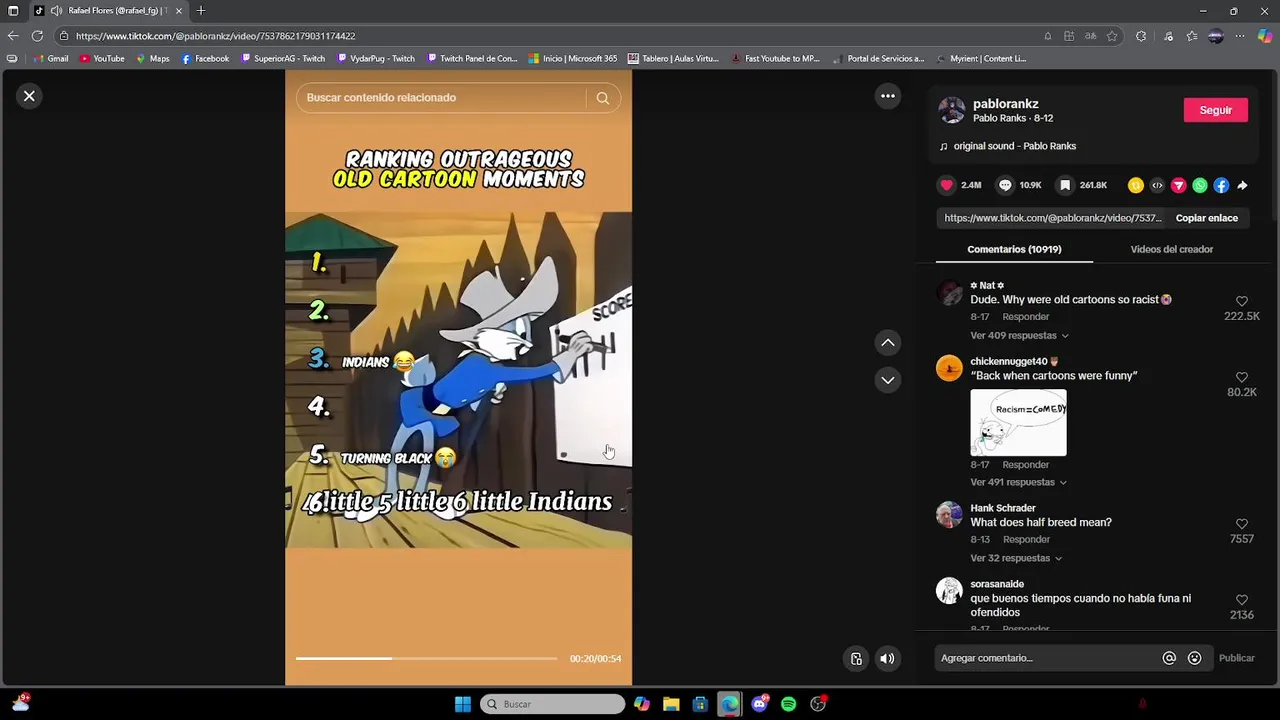Open more share options arrow

click(1242, 185)
